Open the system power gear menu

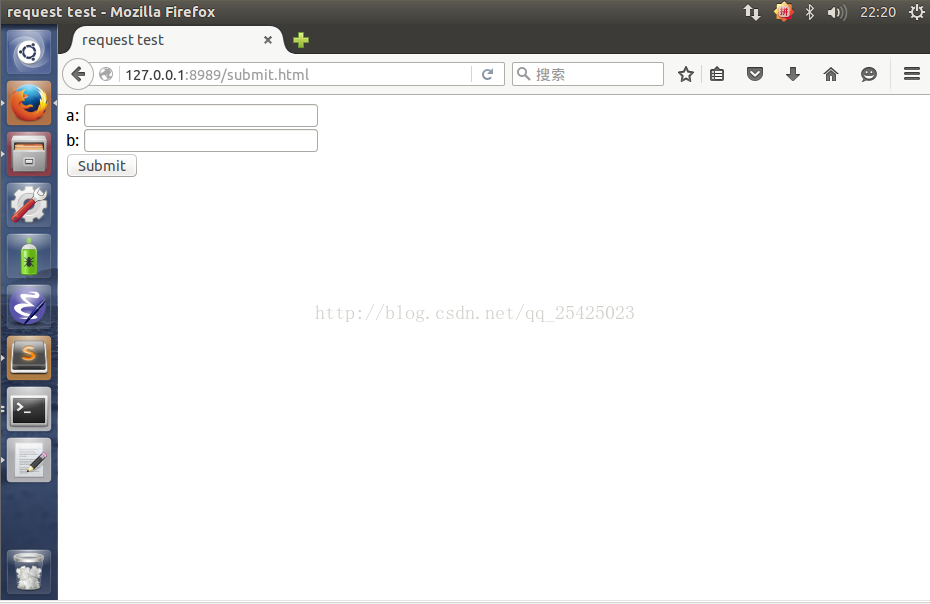(916, 12)
